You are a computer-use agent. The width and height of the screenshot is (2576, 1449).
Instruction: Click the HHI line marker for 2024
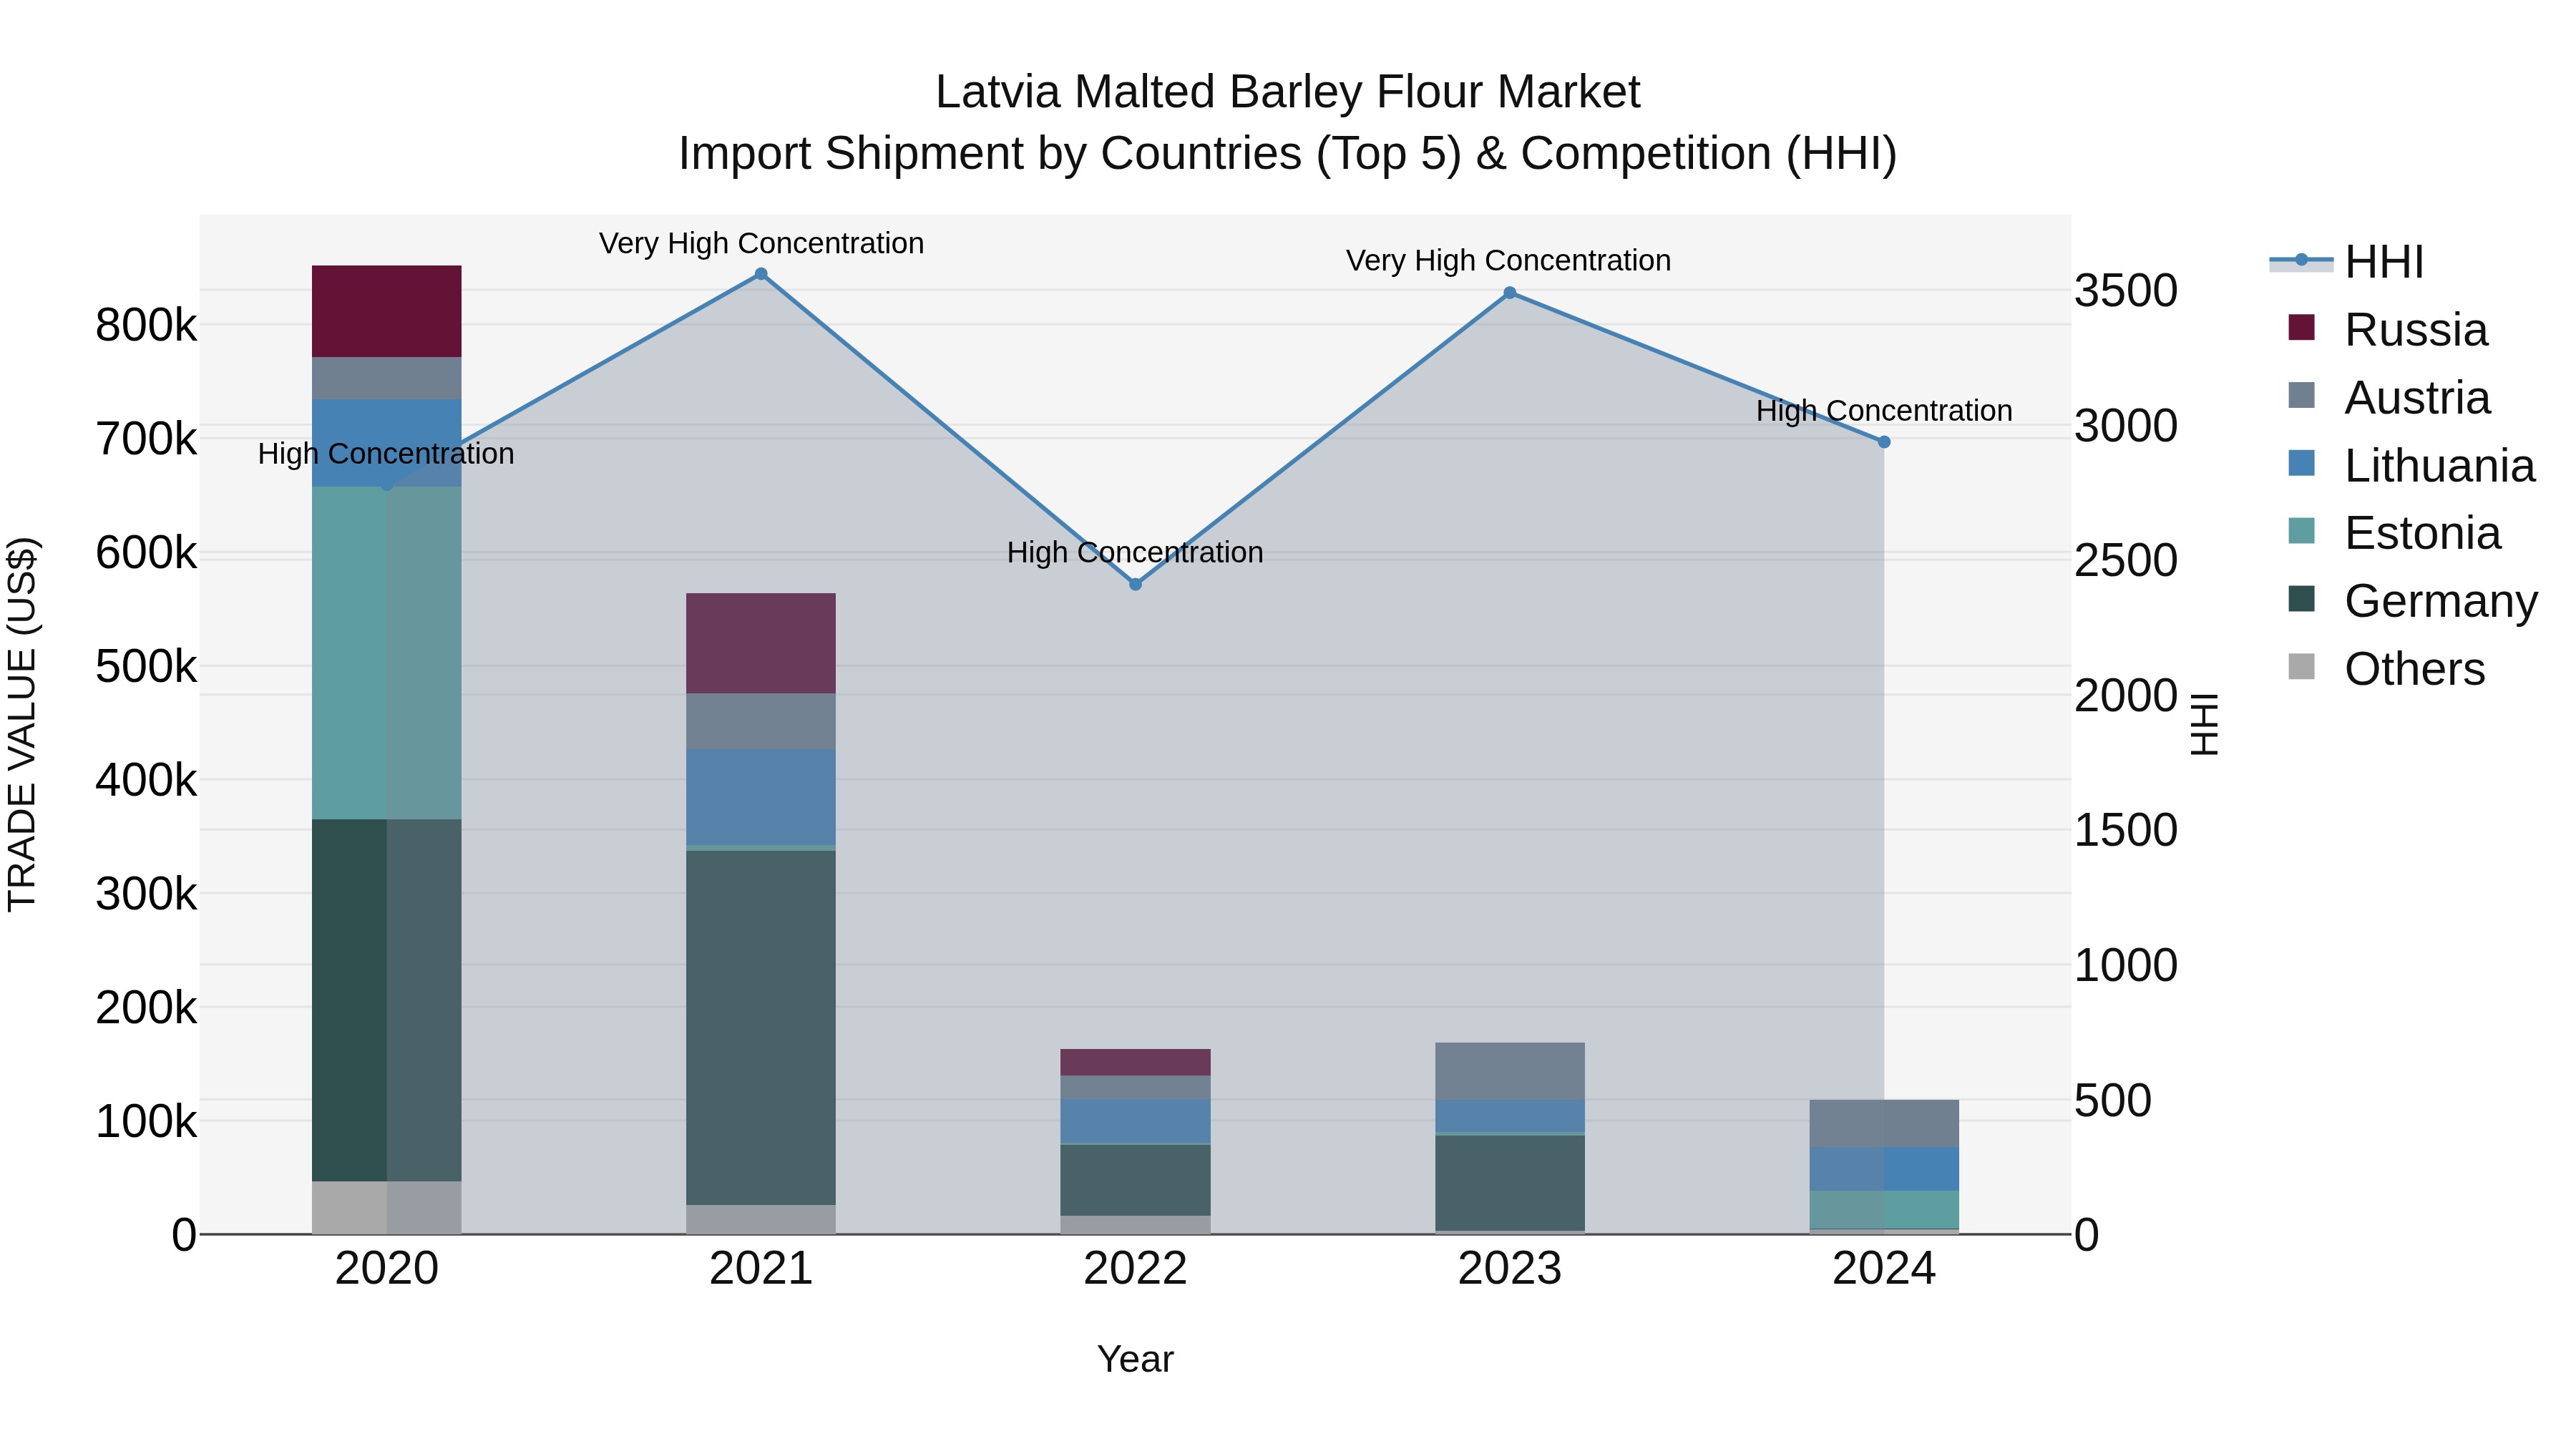click(x=1884, y=442)
